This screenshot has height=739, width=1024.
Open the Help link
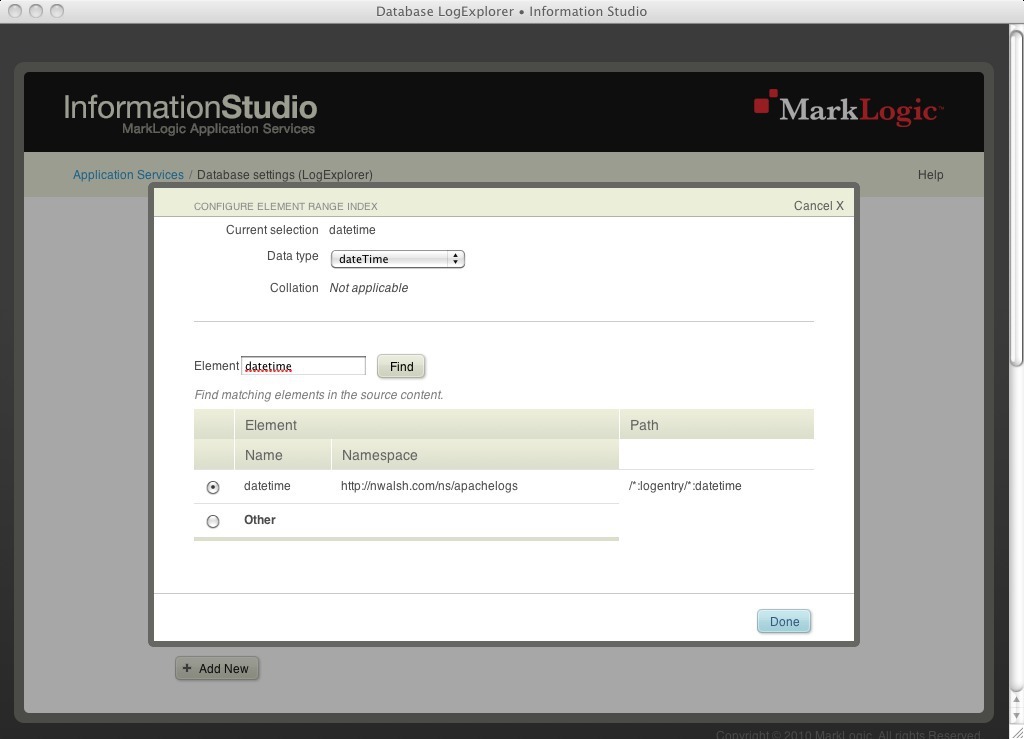[x=931, y=175]
